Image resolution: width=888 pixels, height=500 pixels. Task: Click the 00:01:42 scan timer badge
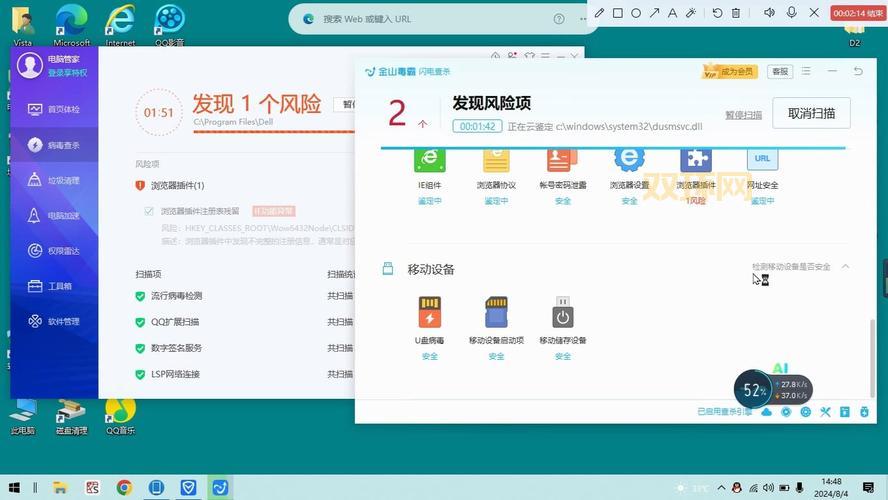(477, 126)
